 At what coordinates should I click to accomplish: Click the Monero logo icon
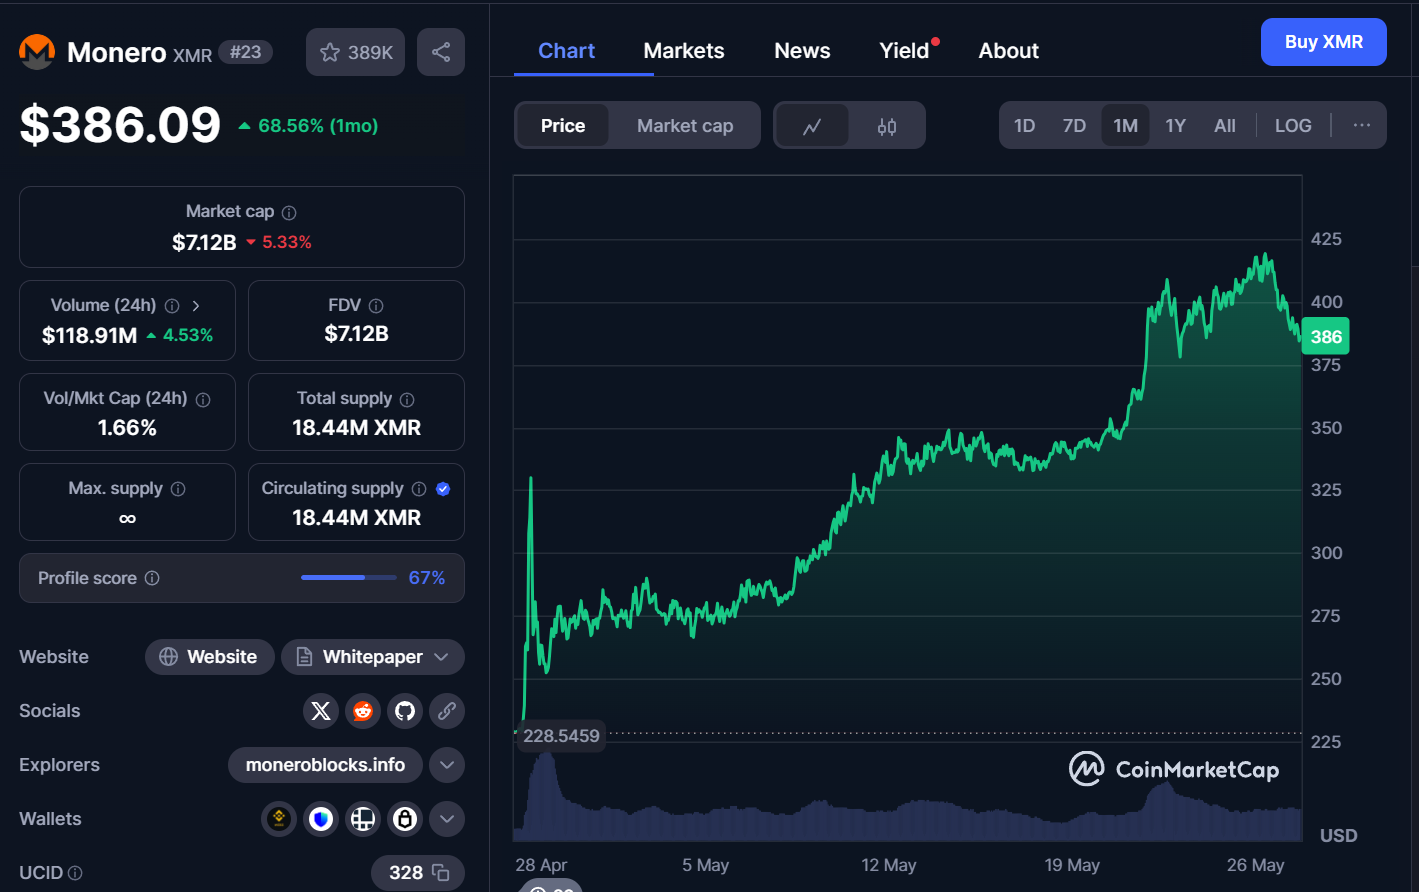tap(37, 52)
